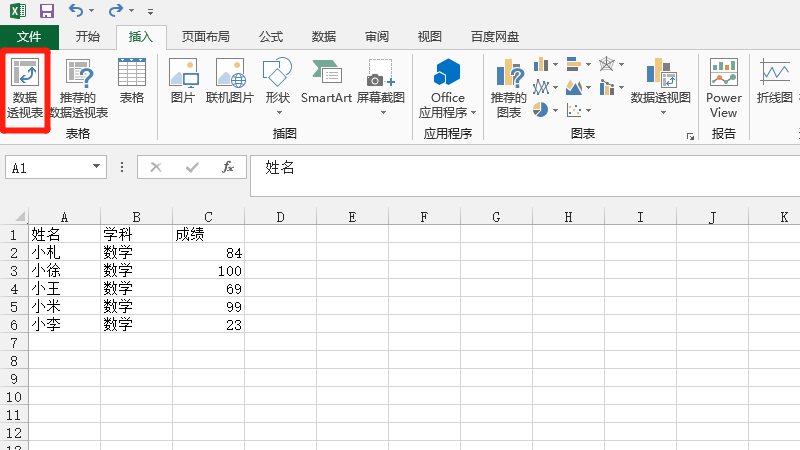800x450 pixels.
Task: Open SmartArt graphic insert
Action: (x=326, y=81)
